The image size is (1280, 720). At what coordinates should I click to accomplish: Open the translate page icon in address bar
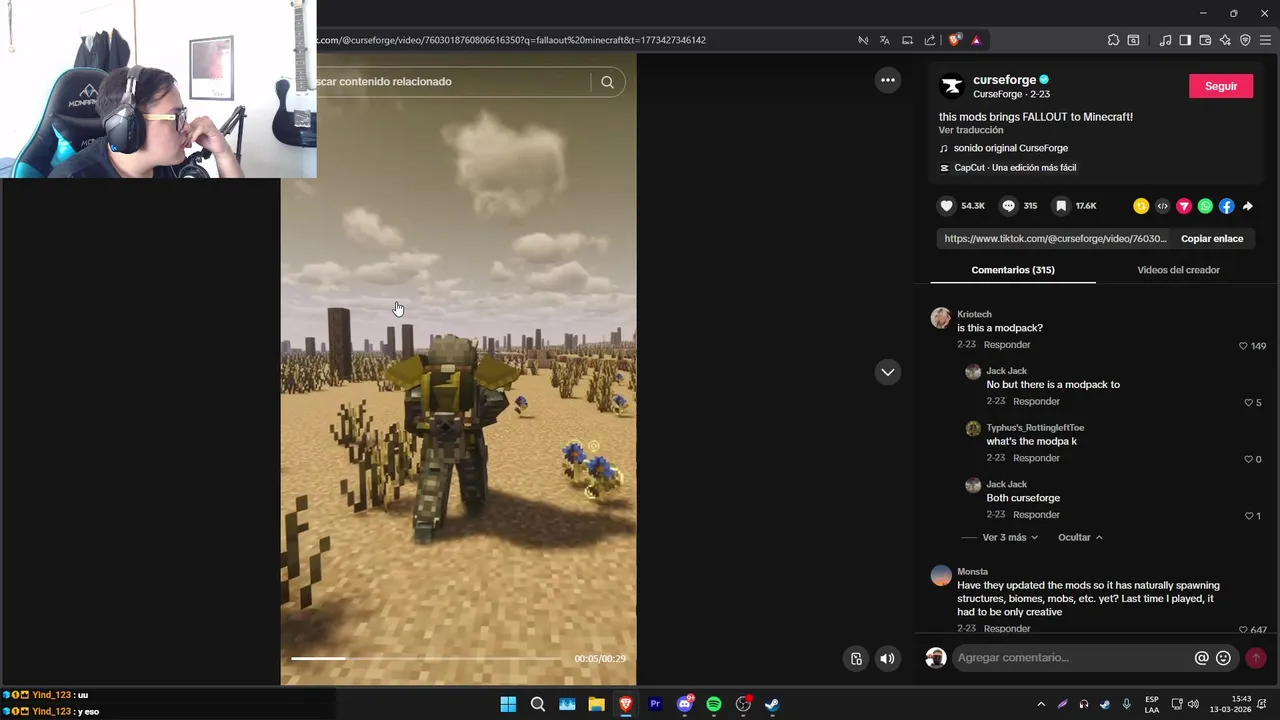tap(885, 40)
